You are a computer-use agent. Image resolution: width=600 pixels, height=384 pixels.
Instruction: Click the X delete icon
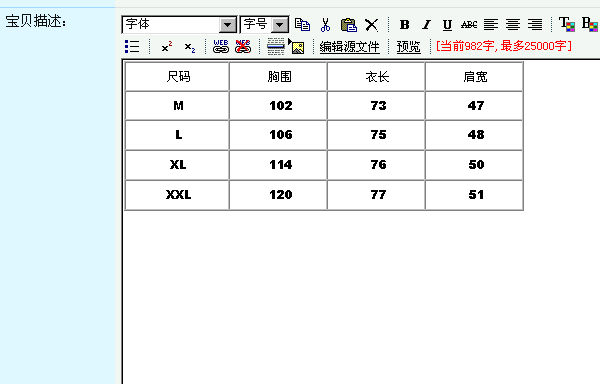point(371,25)
